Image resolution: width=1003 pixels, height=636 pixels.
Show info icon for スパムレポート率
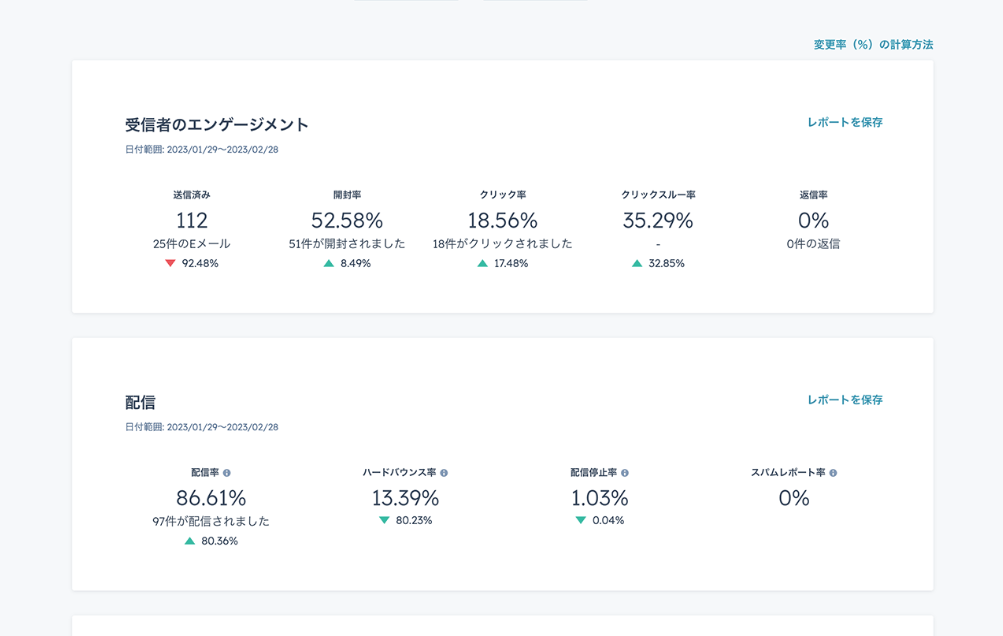click(x=833, y=473)
